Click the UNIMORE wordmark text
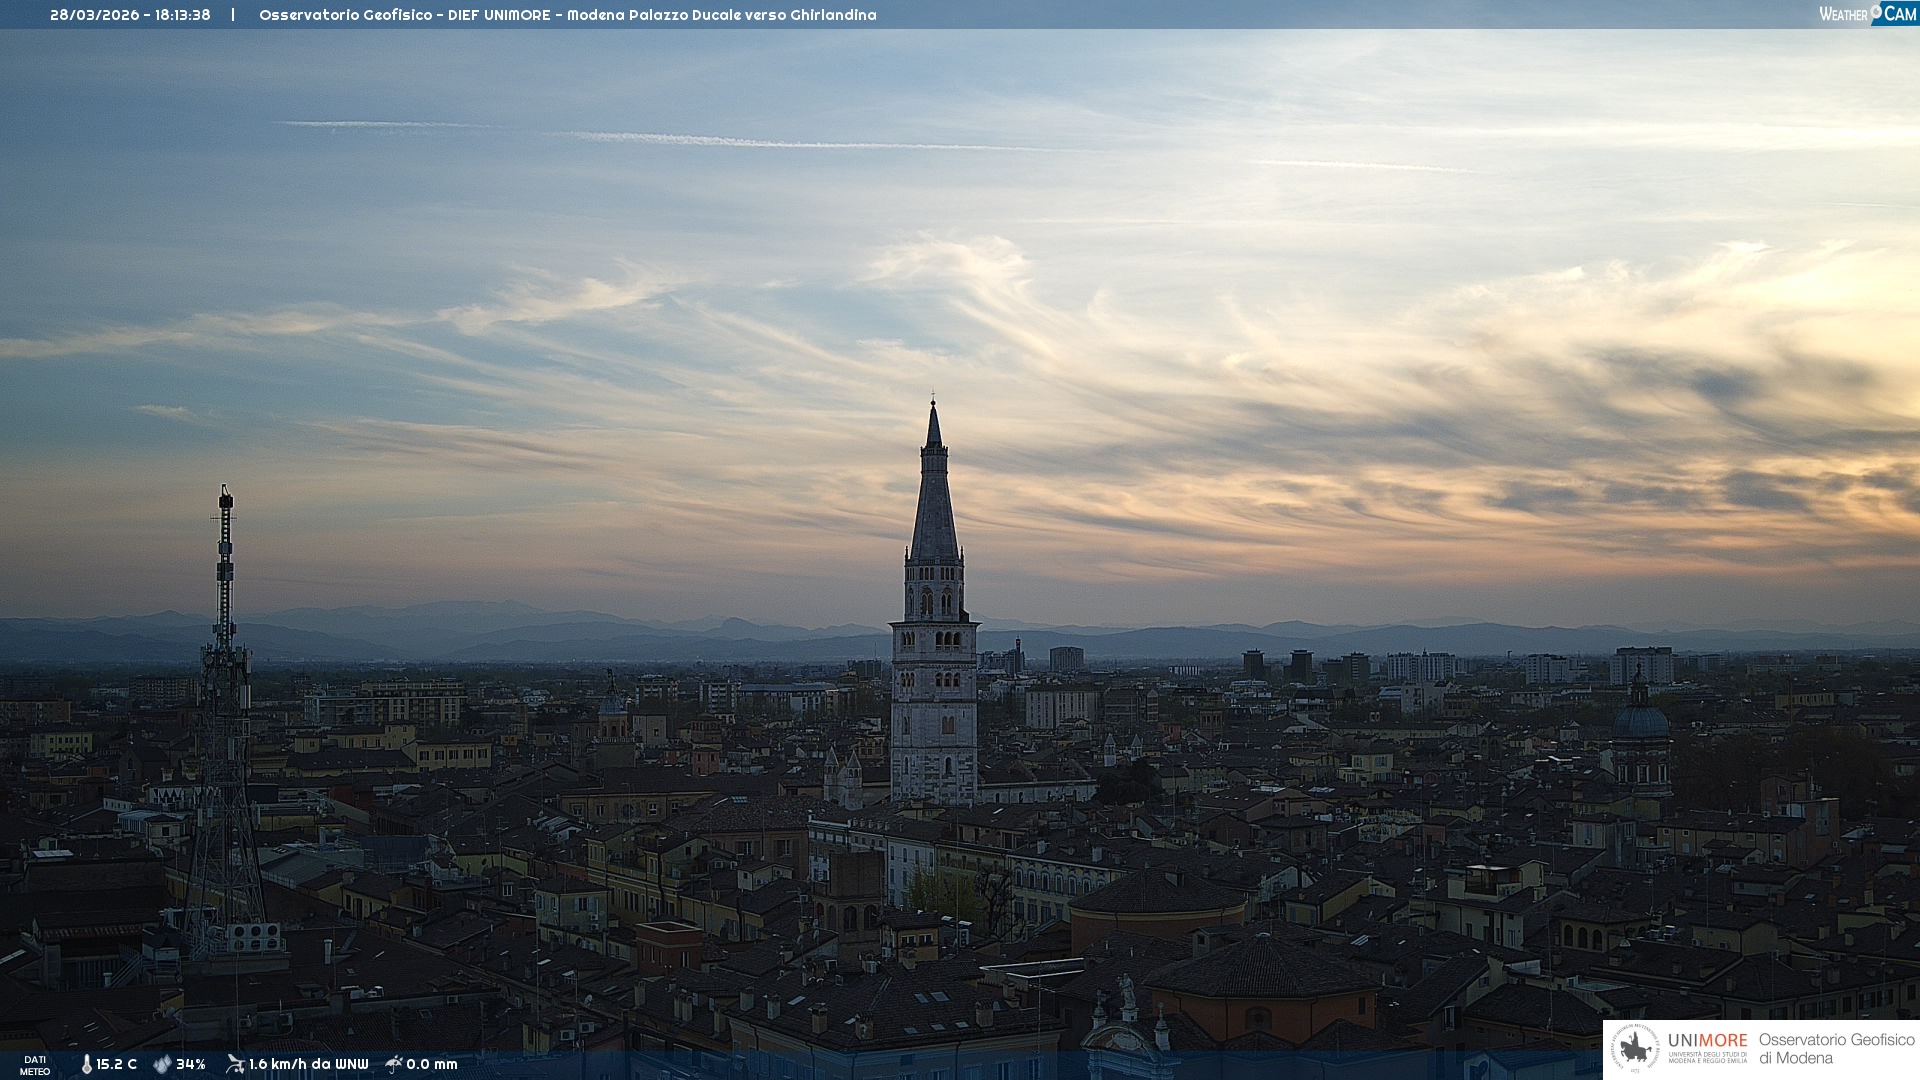This screenshot has height=1080, width=1920. [x=1707, y=1041]
